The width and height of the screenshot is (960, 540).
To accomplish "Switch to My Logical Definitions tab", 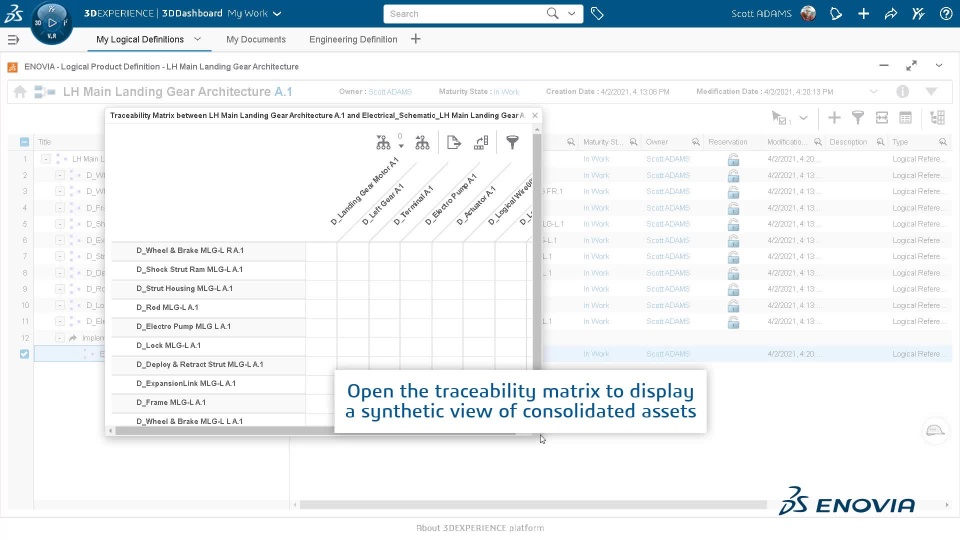I will [140, 39].
